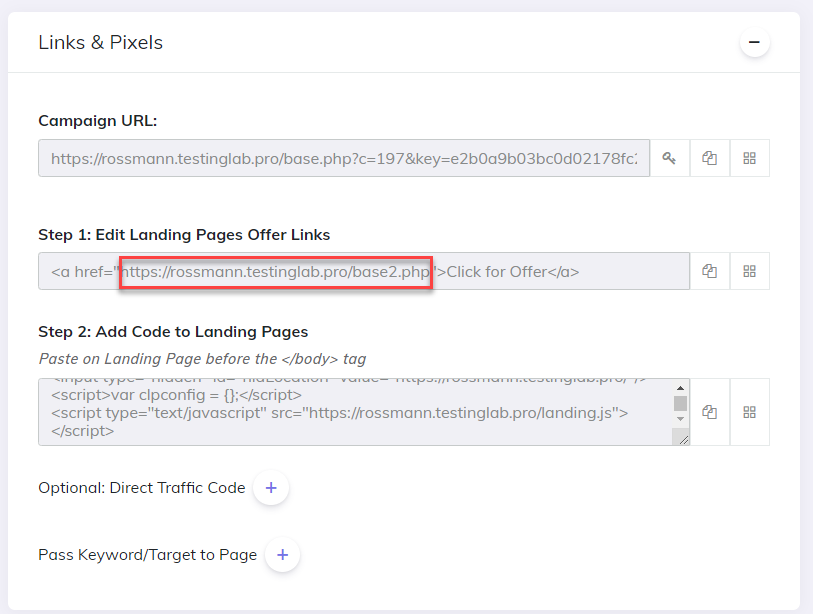Collapse the Links & Pixels panel

click(x=754, y=42)
